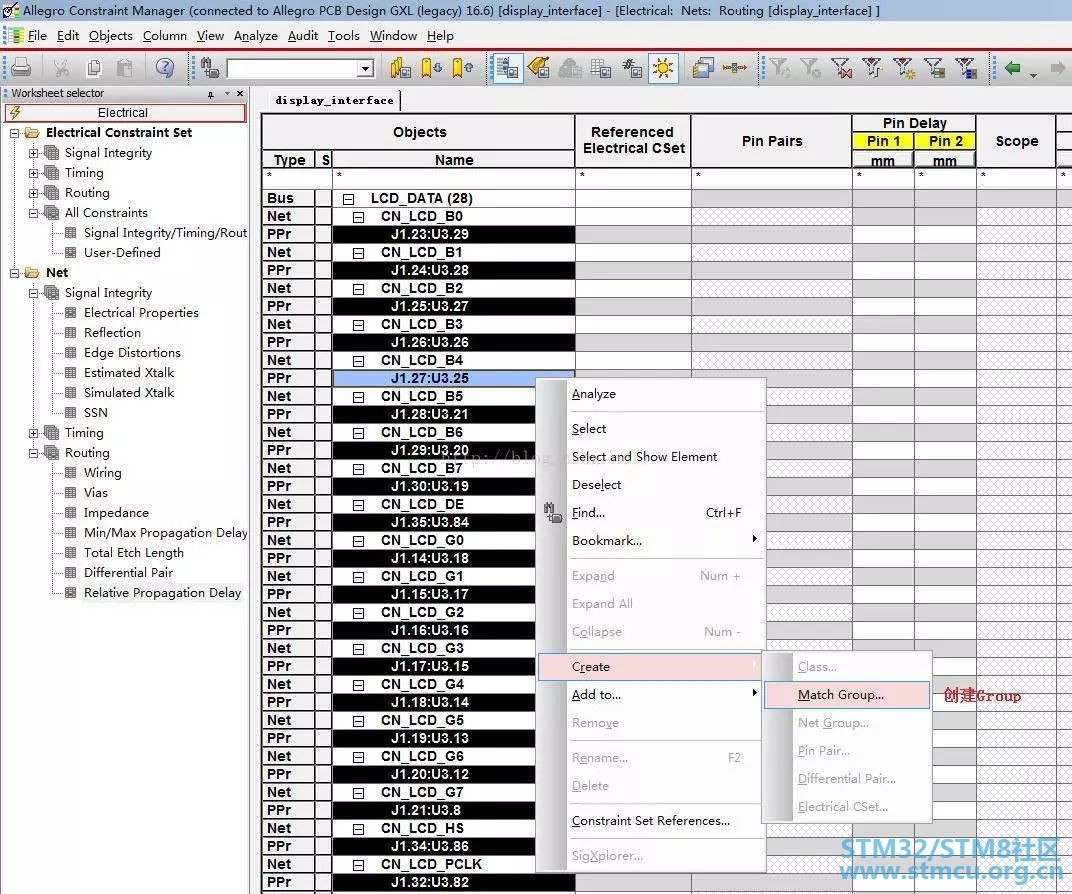Open the toolbar find combo box dropdown
The width and height of the screenshot is (1072, 894).
(366, 68)
